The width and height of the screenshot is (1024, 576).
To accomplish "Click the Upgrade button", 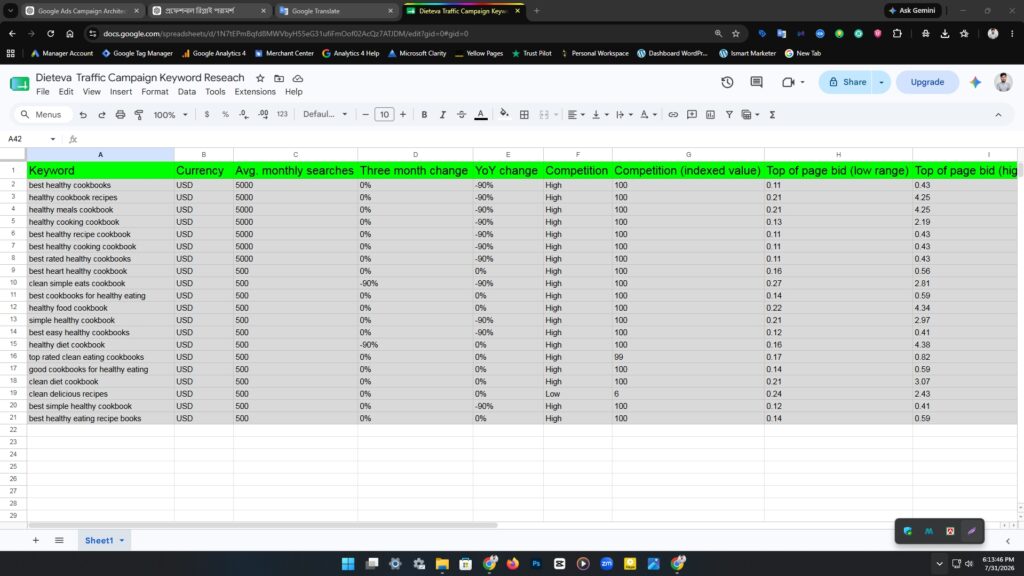I will [927, 82].
